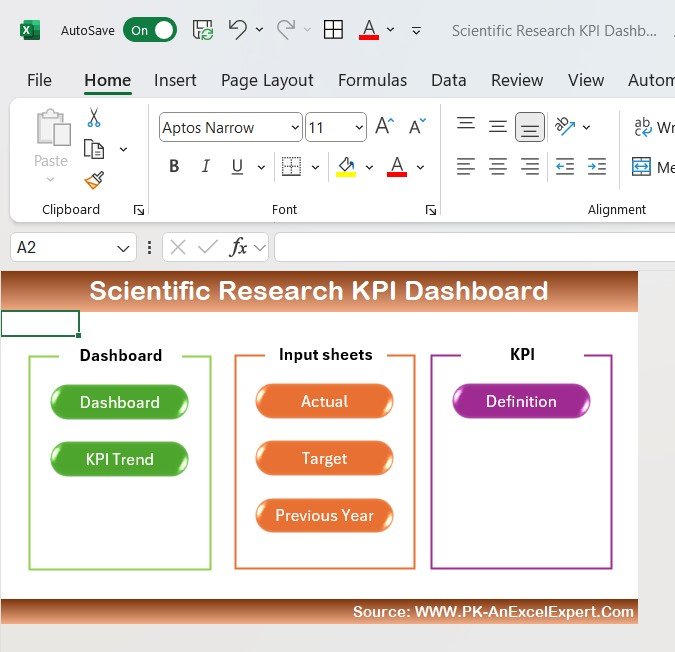Expand the Name Box dropdown arrow
The height and width of the screenshot is (652, 675).
[x=124, y=248]
